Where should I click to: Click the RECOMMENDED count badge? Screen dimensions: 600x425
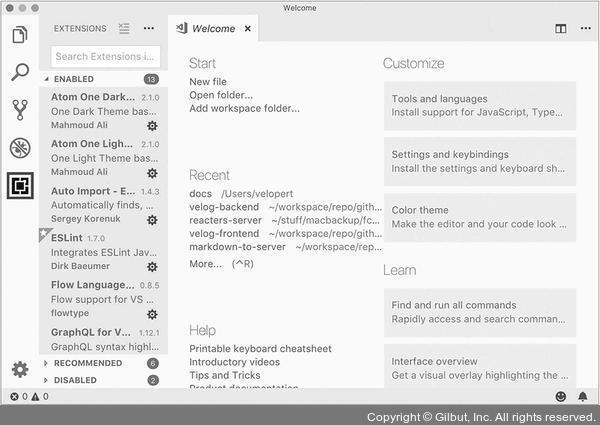click(x=153, y=363)
